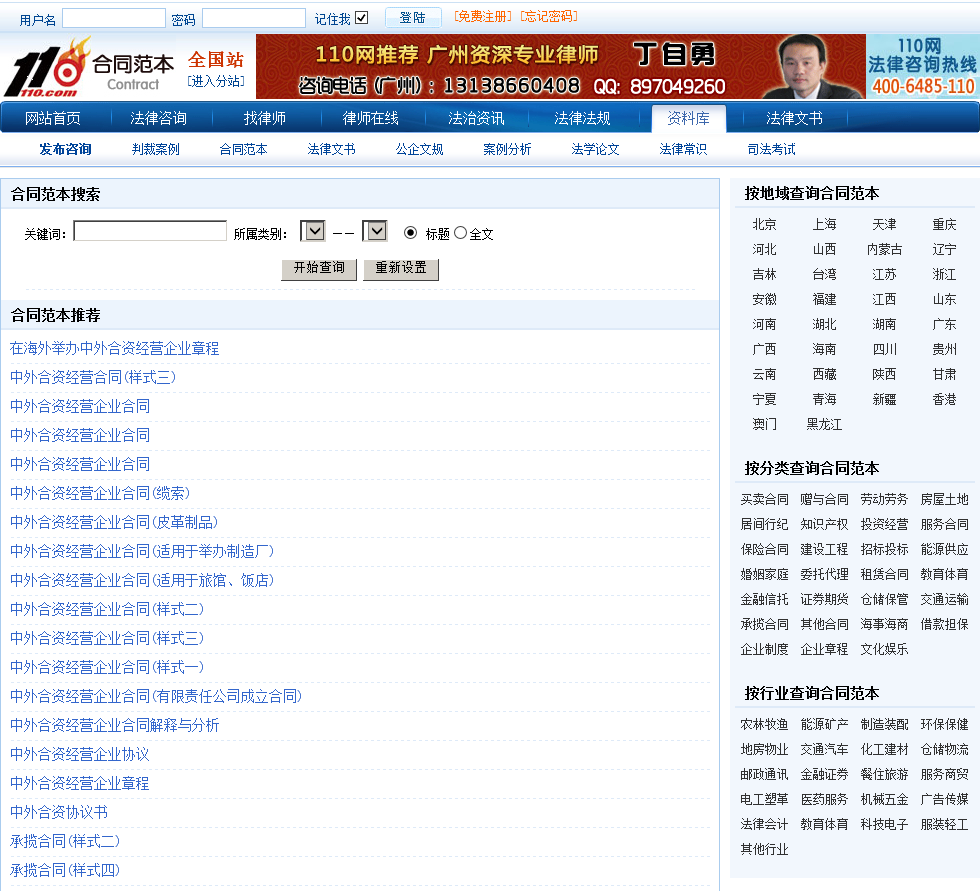Open 中外合资经营企业合同(适用于举办制造厂) link
Viewport: 980px width, 891px height.
(x=142, y=552)
